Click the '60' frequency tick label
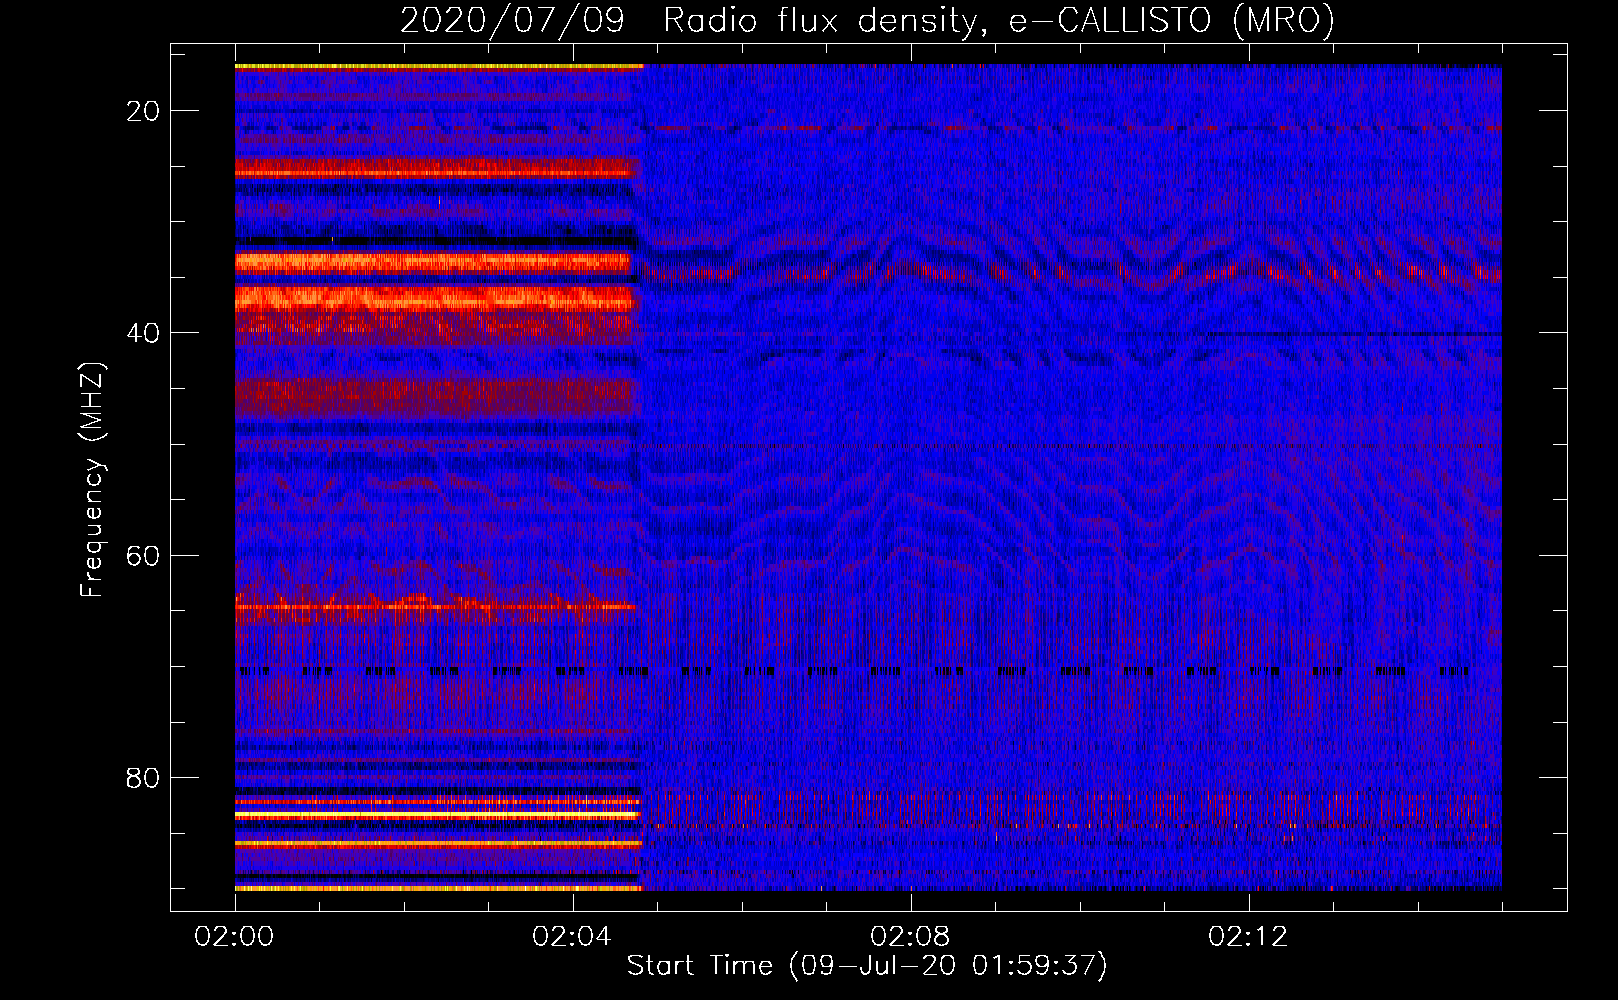Screen dimensions: 1618x1000 click(x=143, y=555)
